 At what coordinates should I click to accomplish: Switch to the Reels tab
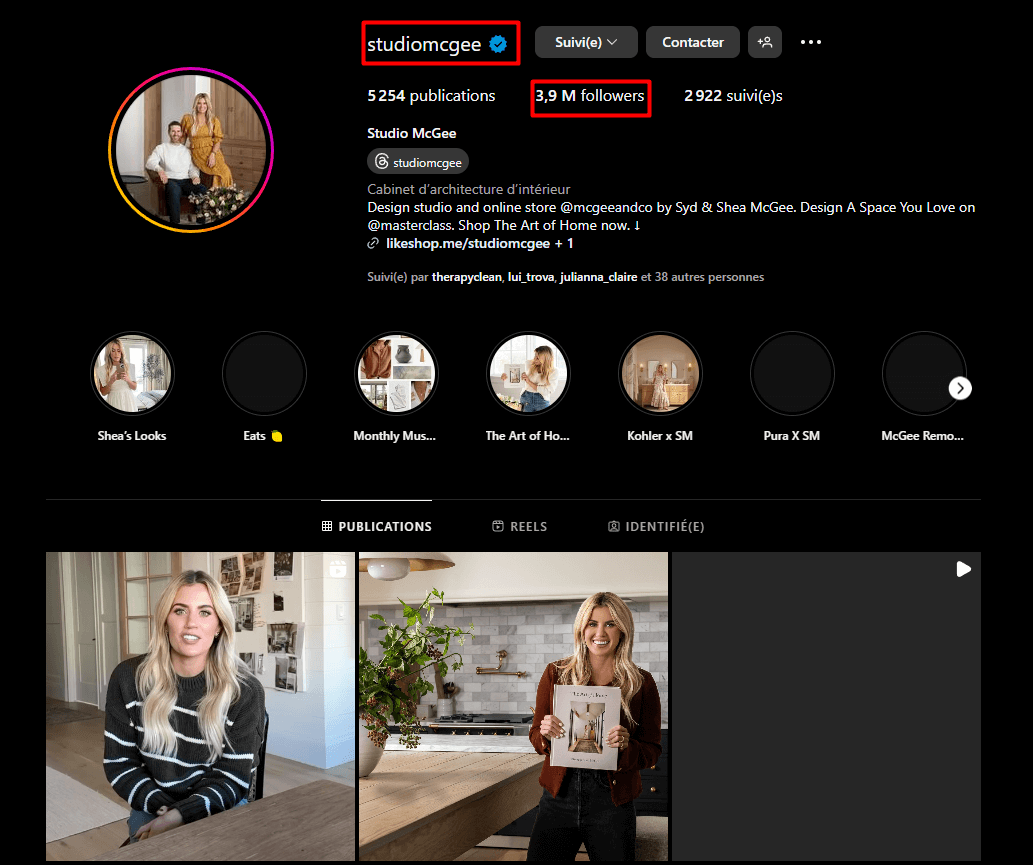[x=520, y=526]
